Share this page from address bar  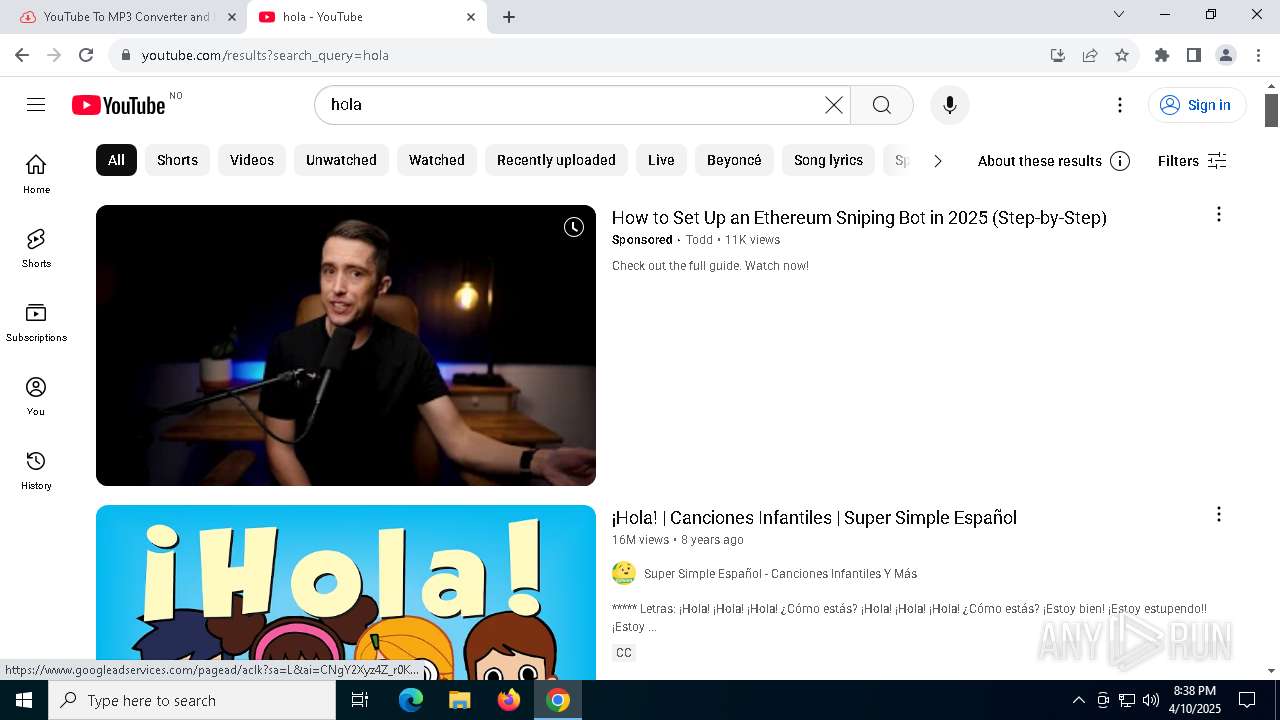click(1090, 55)
